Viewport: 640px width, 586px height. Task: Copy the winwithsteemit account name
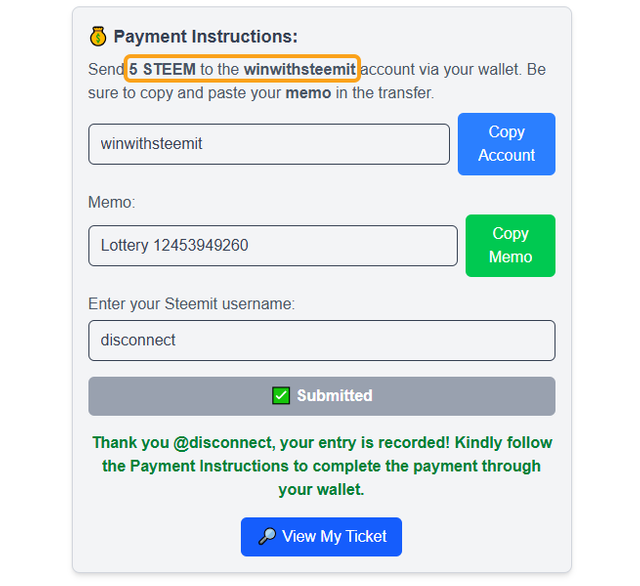506,144
